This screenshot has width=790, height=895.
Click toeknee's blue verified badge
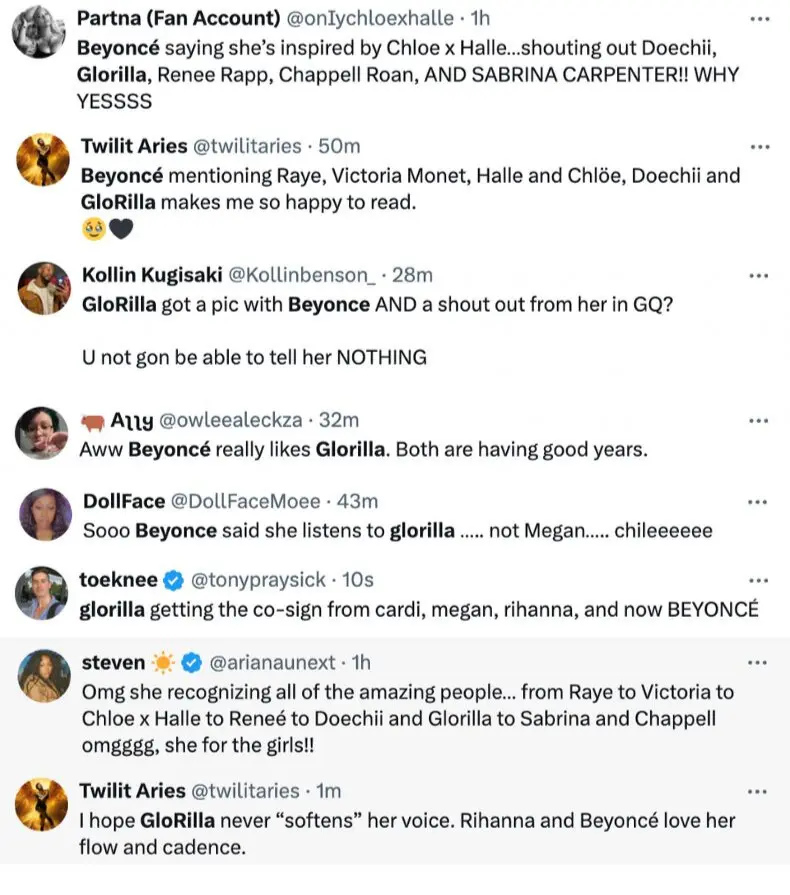coord(174,580)
